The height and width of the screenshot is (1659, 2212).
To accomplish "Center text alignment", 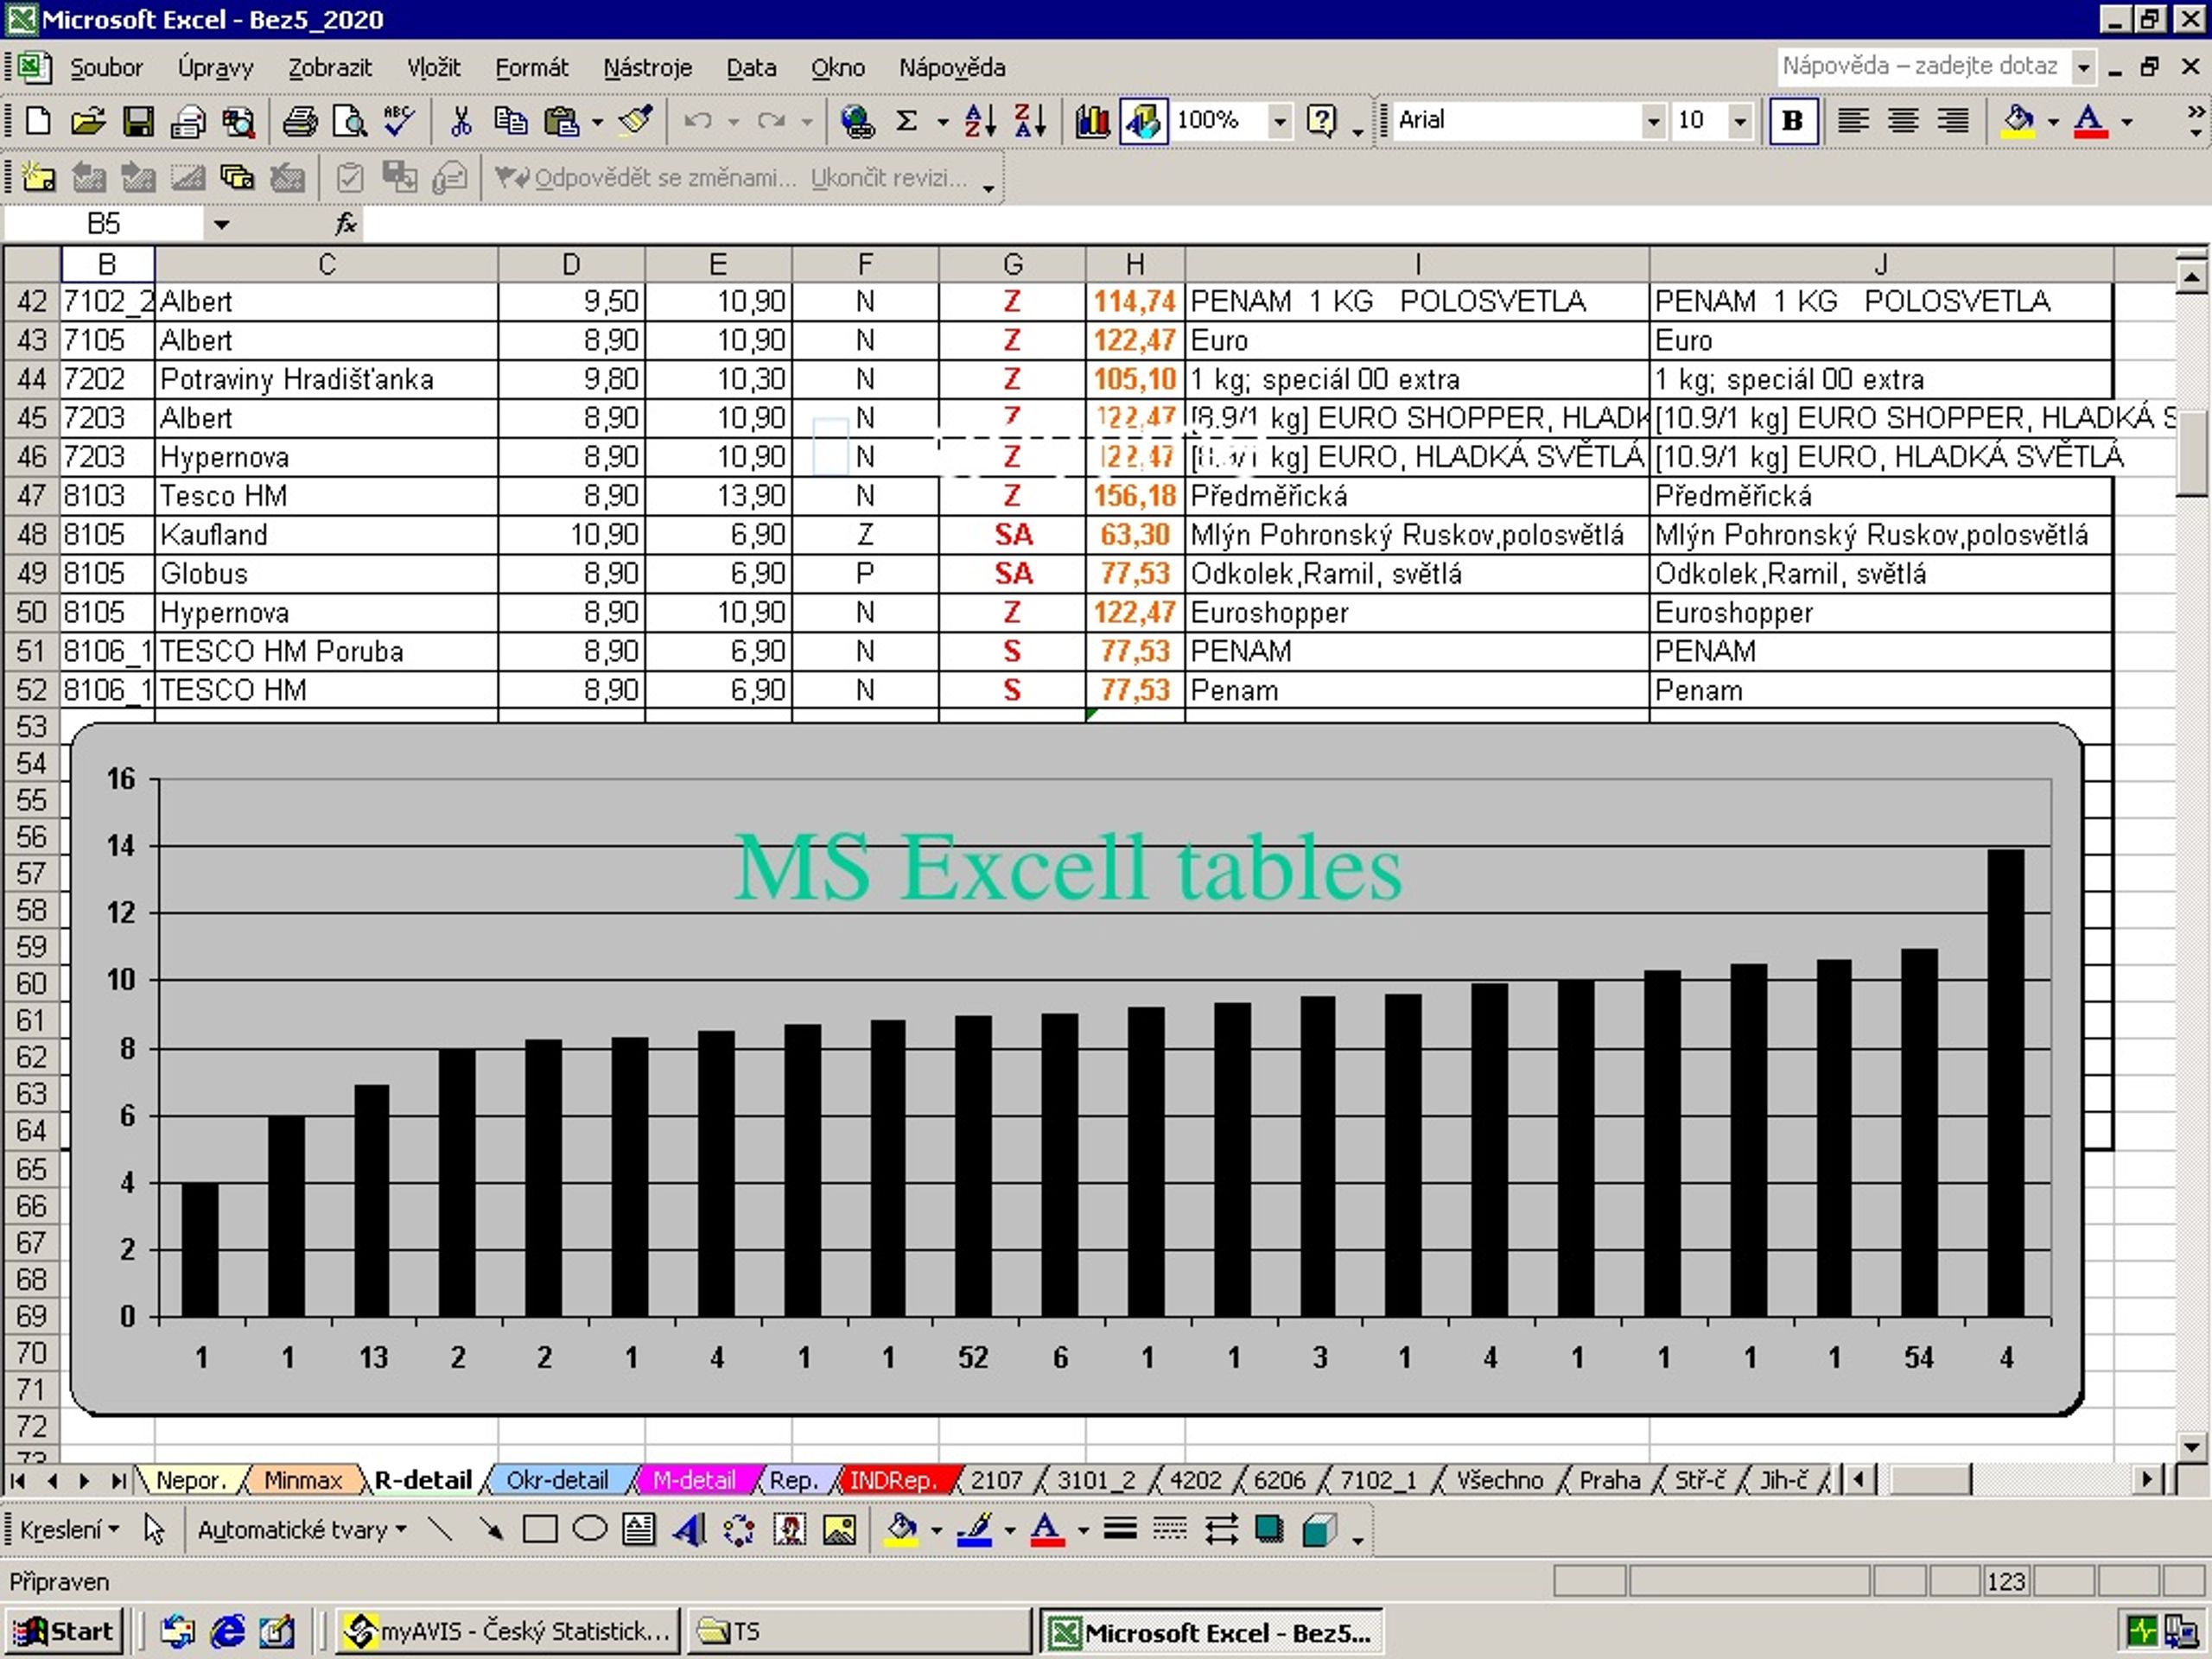I will (x=1903, y=121).
